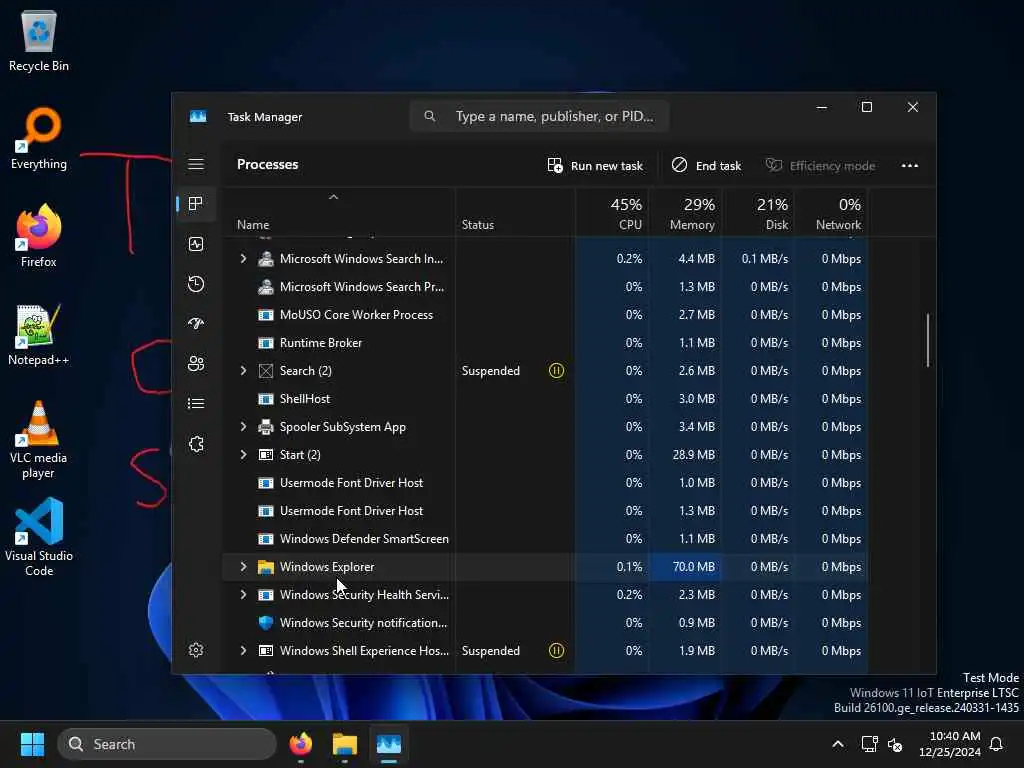Click the Run new task button

(595, 166)
